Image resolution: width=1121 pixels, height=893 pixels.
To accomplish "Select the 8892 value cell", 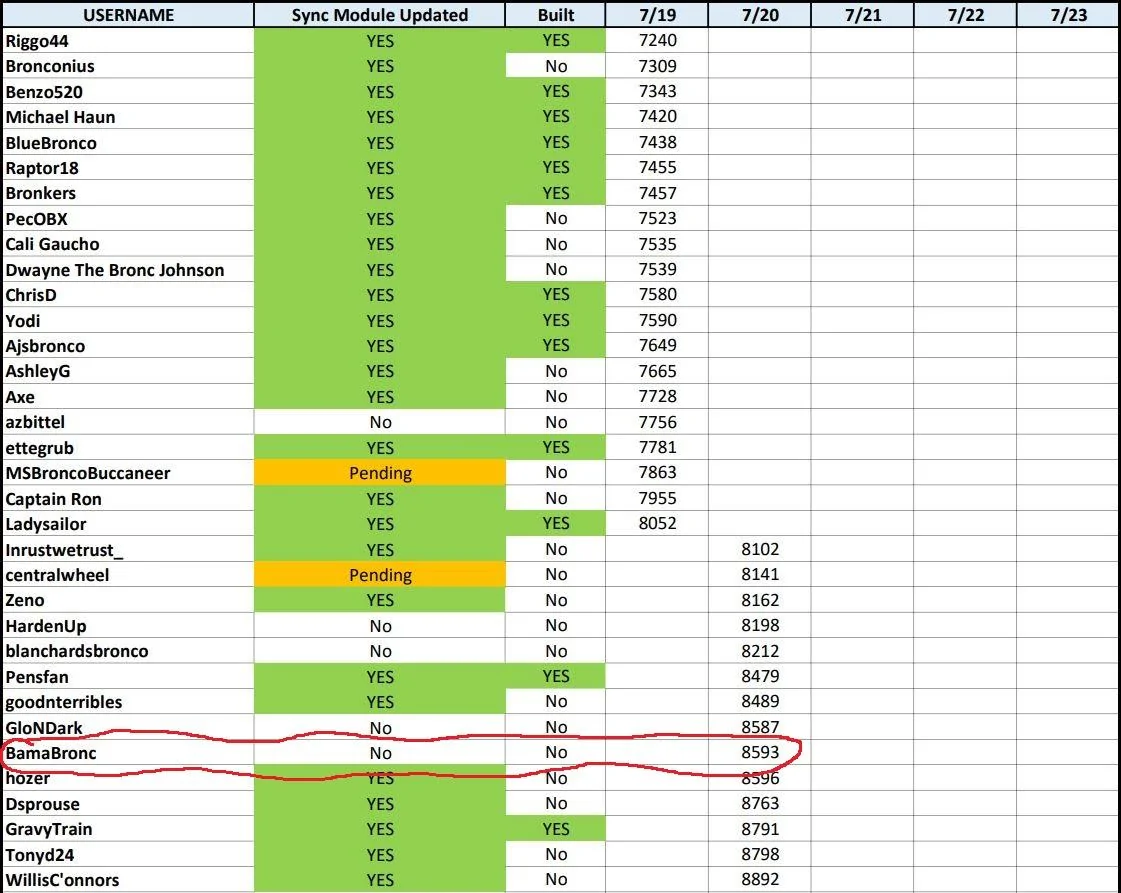I will pos(760,879).
